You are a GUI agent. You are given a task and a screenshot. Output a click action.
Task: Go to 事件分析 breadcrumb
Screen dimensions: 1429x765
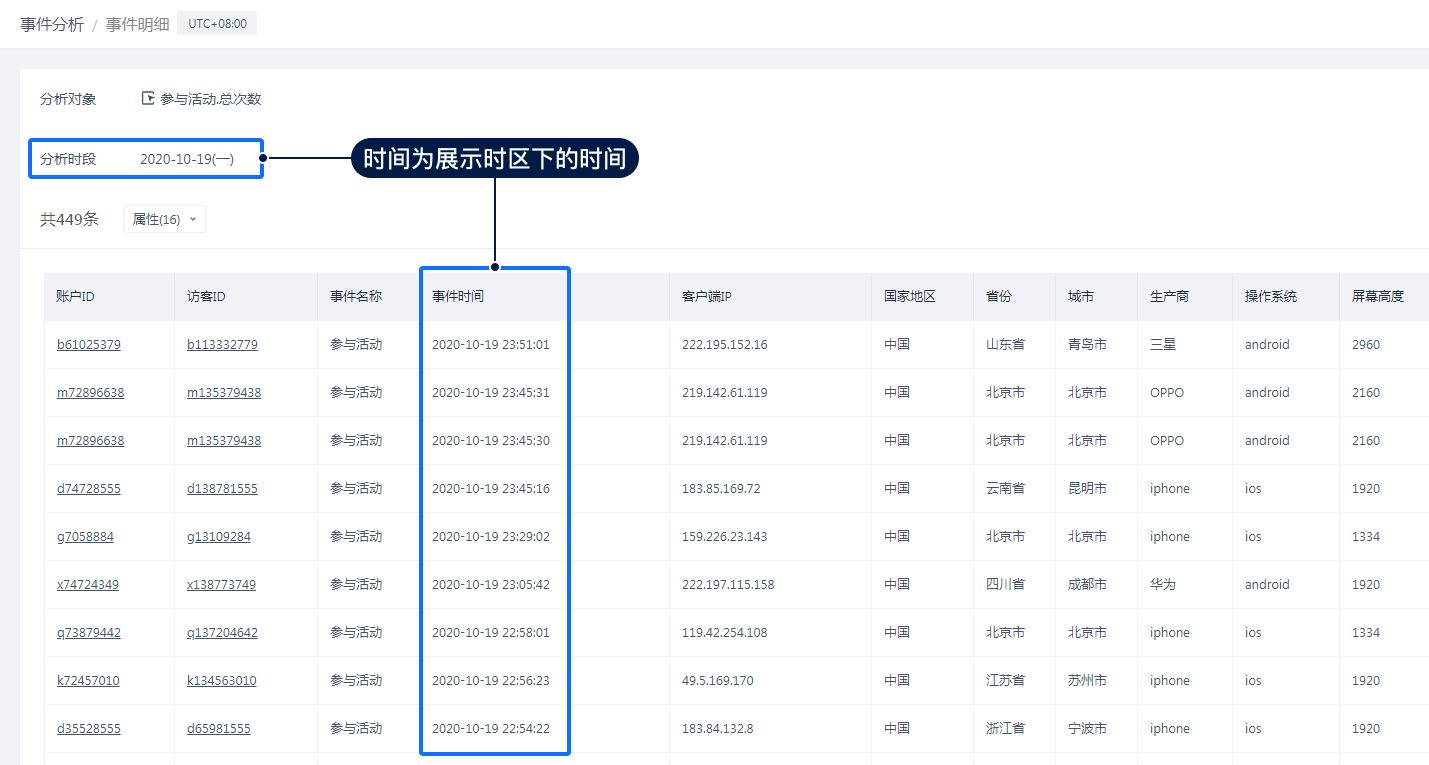click(52, 24)
